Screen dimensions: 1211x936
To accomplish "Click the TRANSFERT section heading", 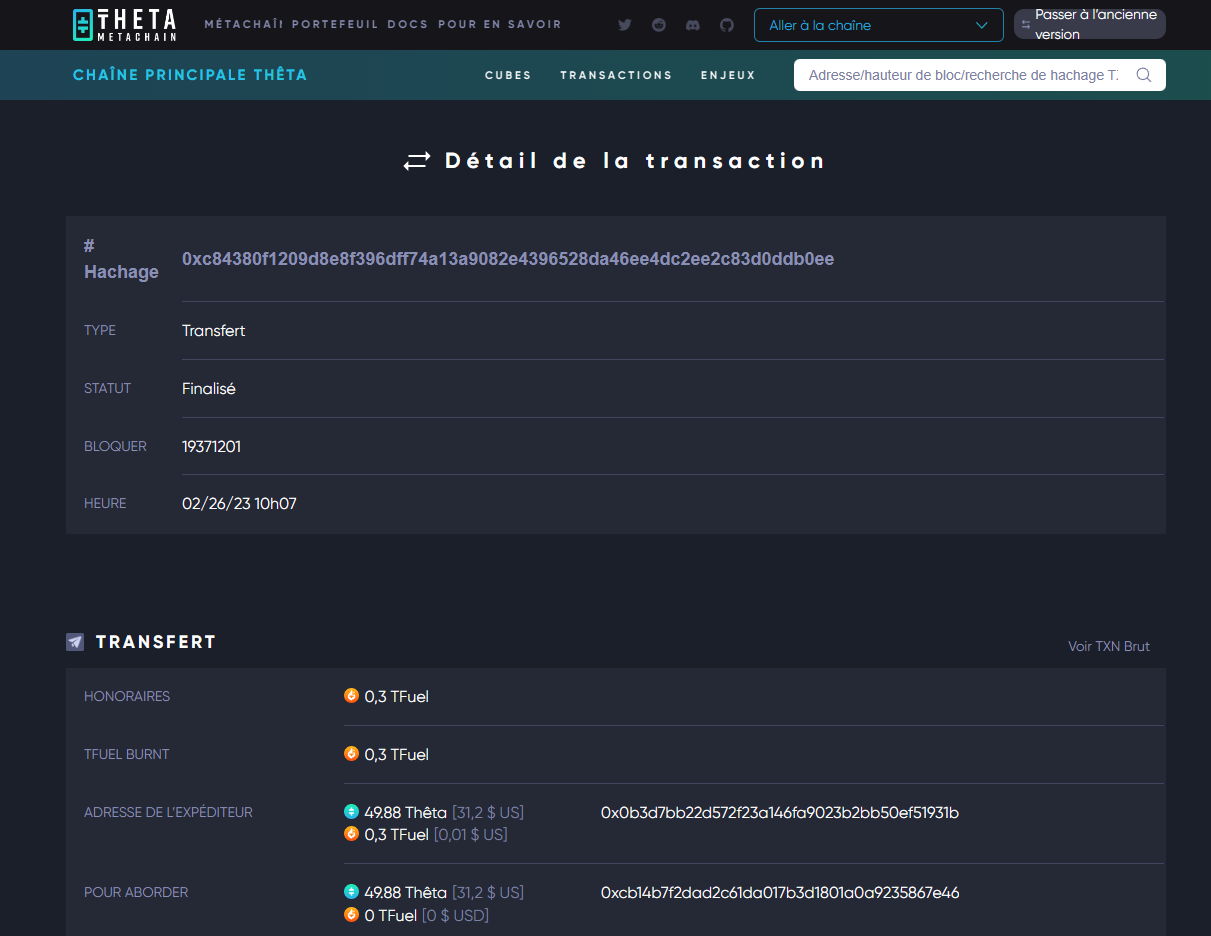I will 156,642.
